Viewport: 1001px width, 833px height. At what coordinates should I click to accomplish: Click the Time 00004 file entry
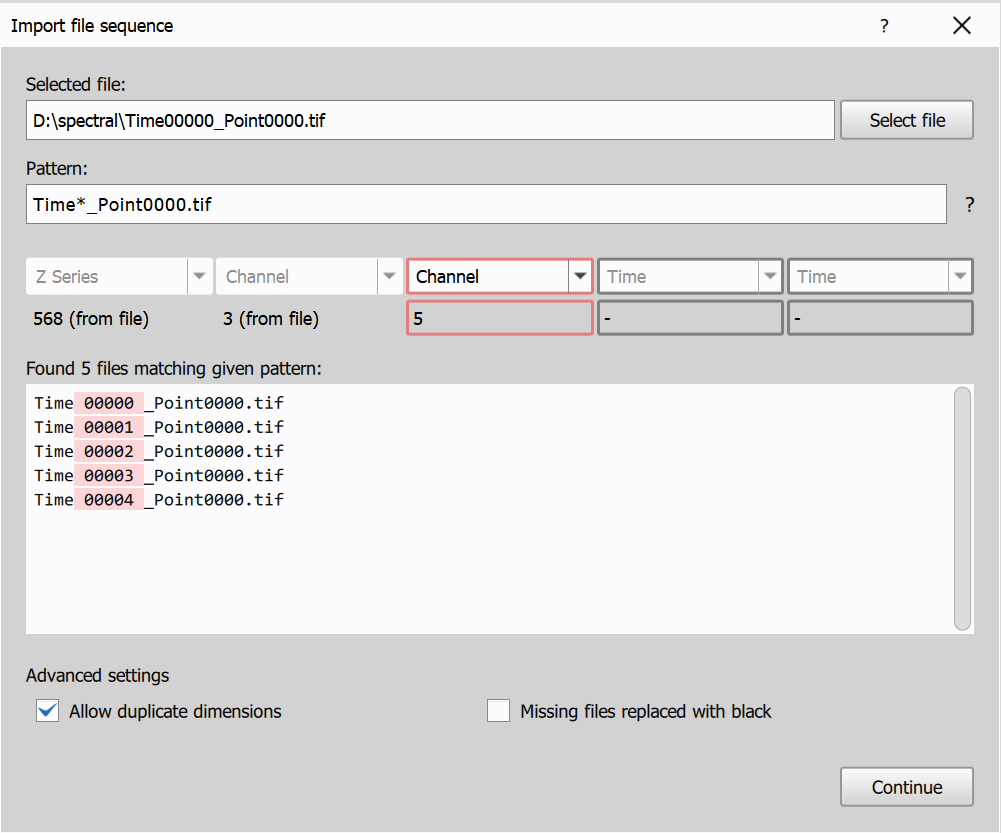[x=158, y=499]
